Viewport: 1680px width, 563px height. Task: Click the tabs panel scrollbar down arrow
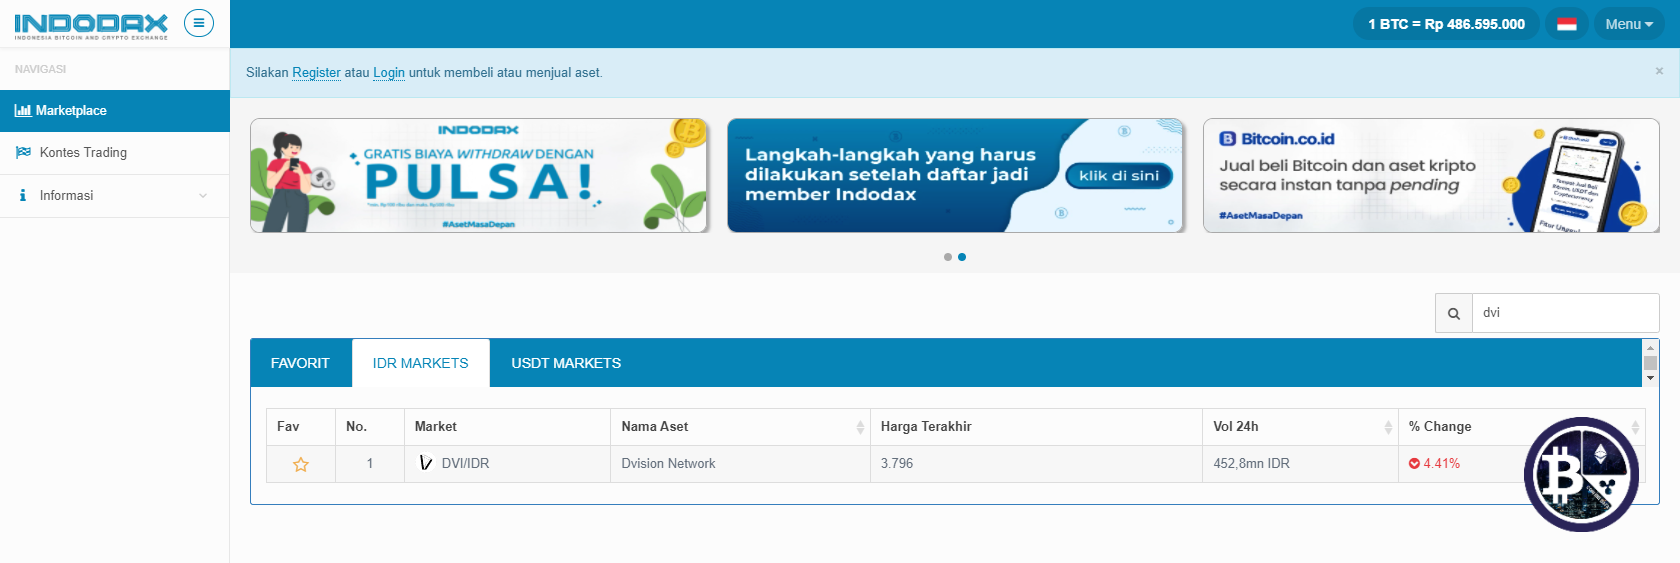[x=1651, y=378]
